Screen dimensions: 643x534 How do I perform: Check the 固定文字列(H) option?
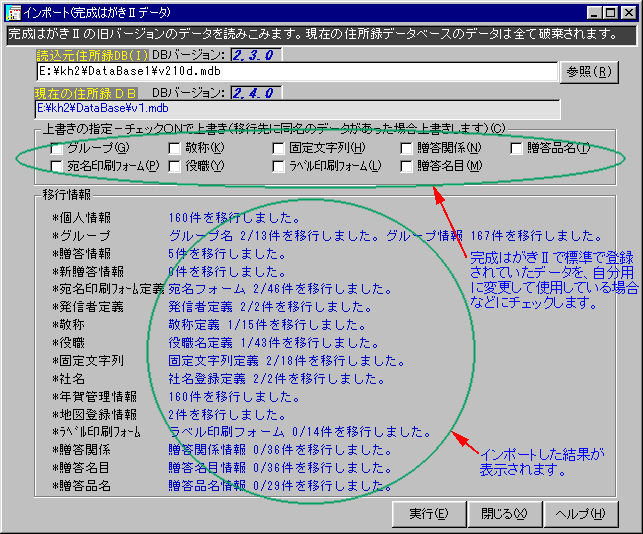pyautogui.click(x=278, y=149)
